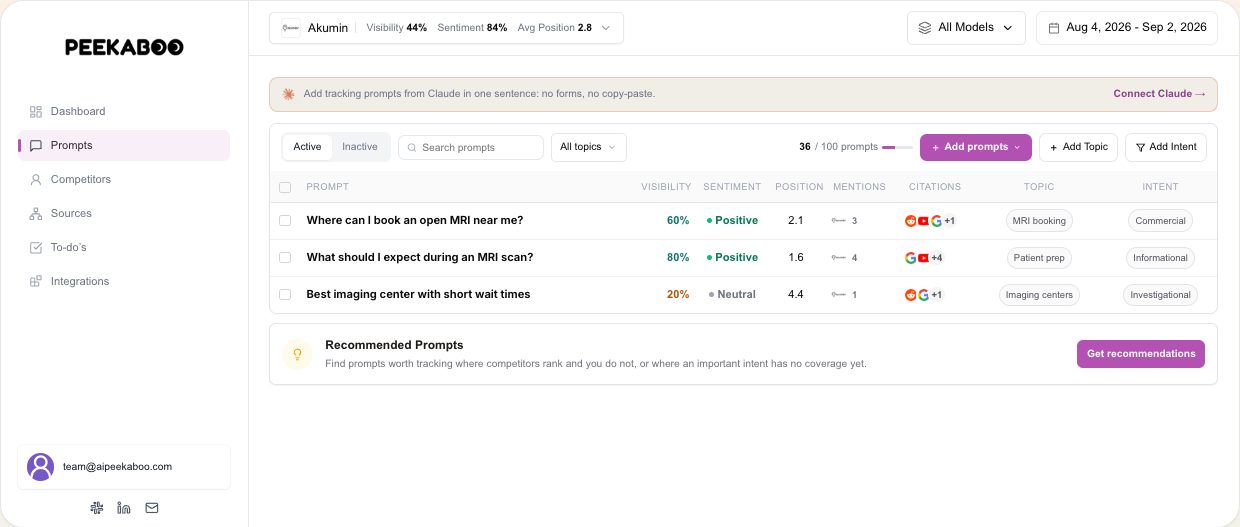Click the mail envelope icon

(152, 508)
